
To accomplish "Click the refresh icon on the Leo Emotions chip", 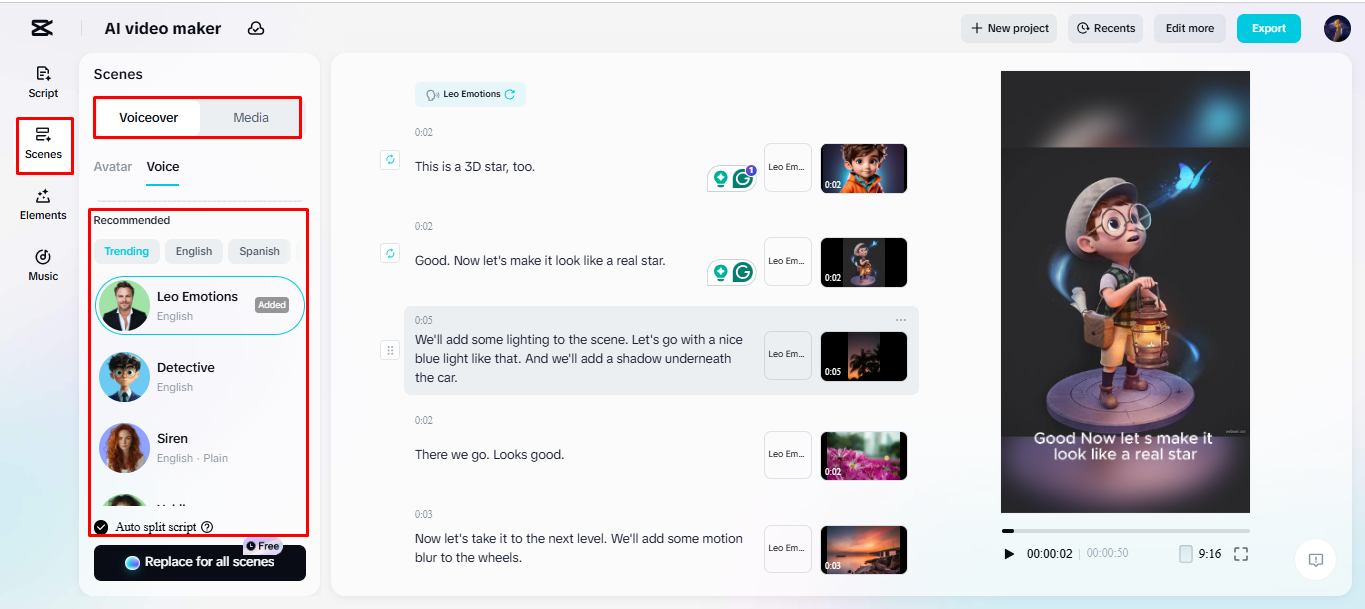I will [509, 93].
